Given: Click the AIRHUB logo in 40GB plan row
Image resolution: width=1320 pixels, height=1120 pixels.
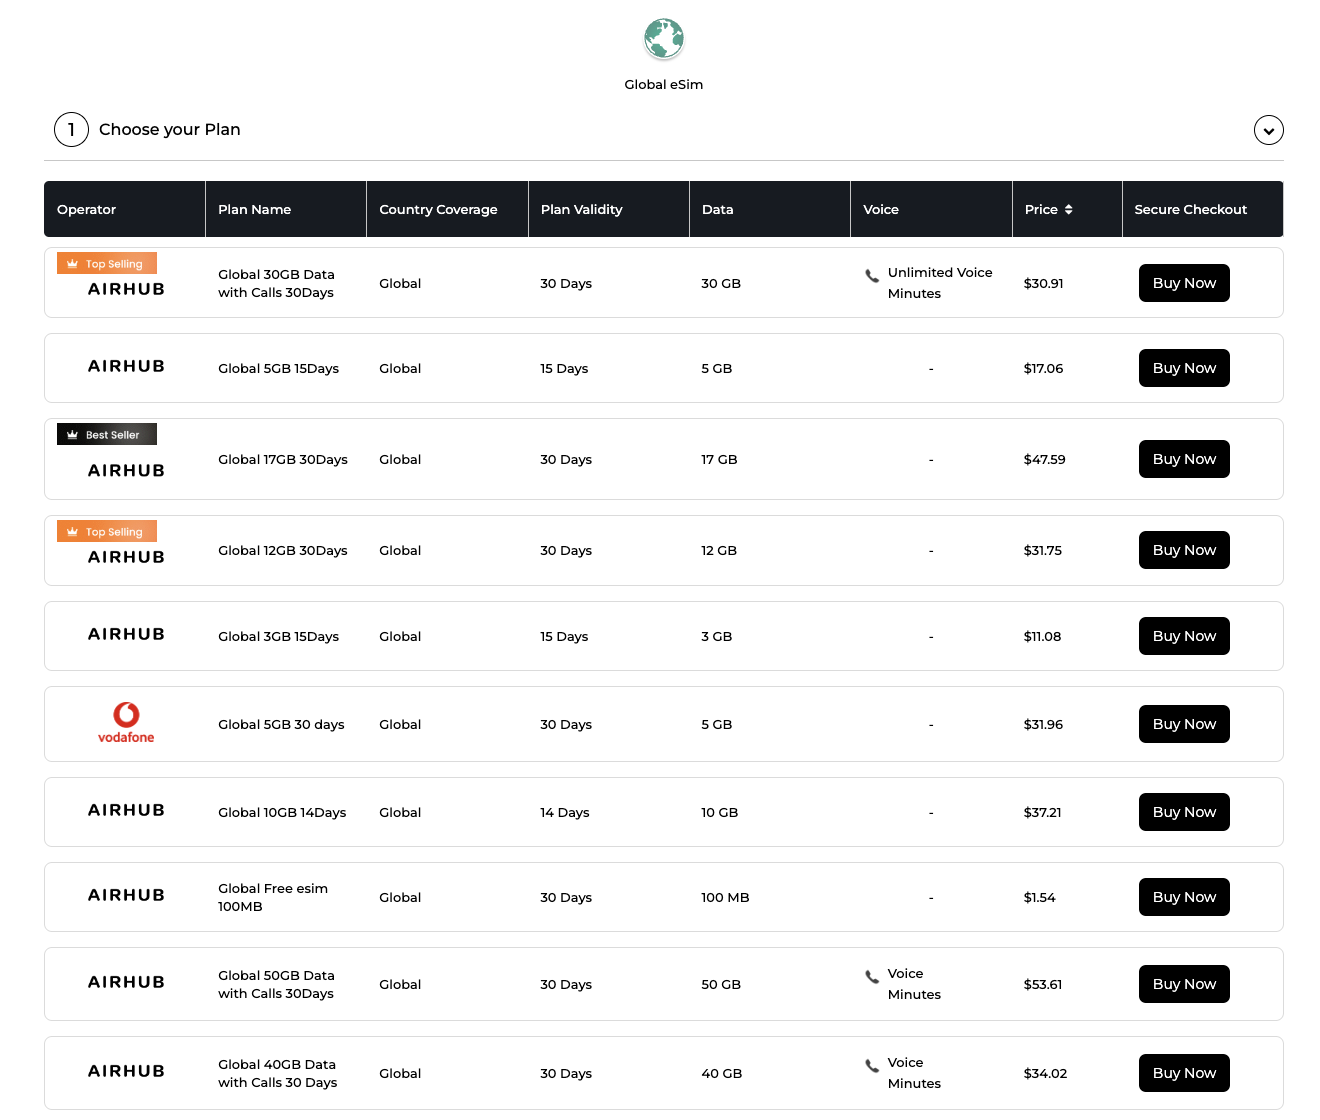Looking at the screenshot, I should click(126, 1071).
